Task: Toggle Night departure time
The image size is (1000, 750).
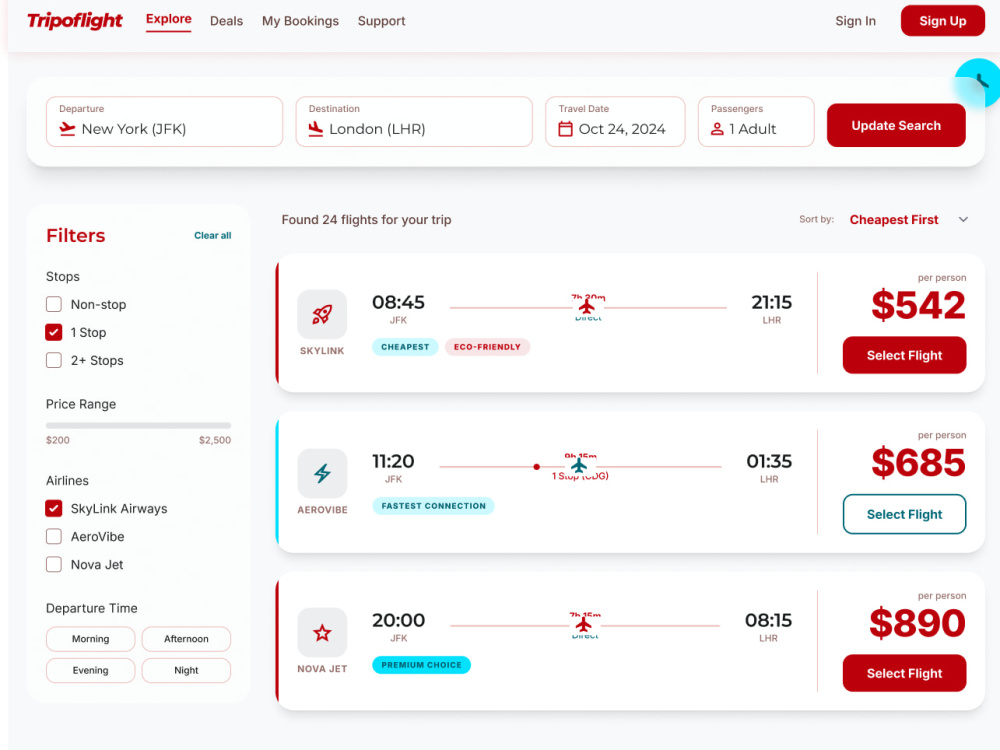Action: click(x=186, y=670)
